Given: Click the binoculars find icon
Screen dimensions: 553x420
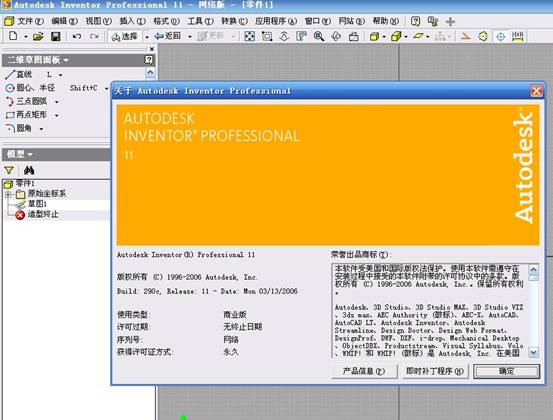Looking at the screenshot, I should click(x=29, y=170).
